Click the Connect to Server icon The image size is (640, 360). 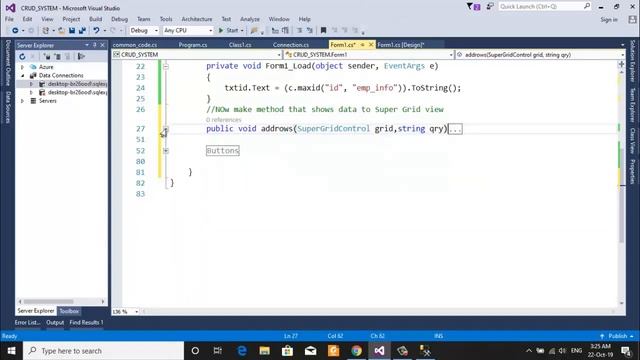click(x=58, y=56)
